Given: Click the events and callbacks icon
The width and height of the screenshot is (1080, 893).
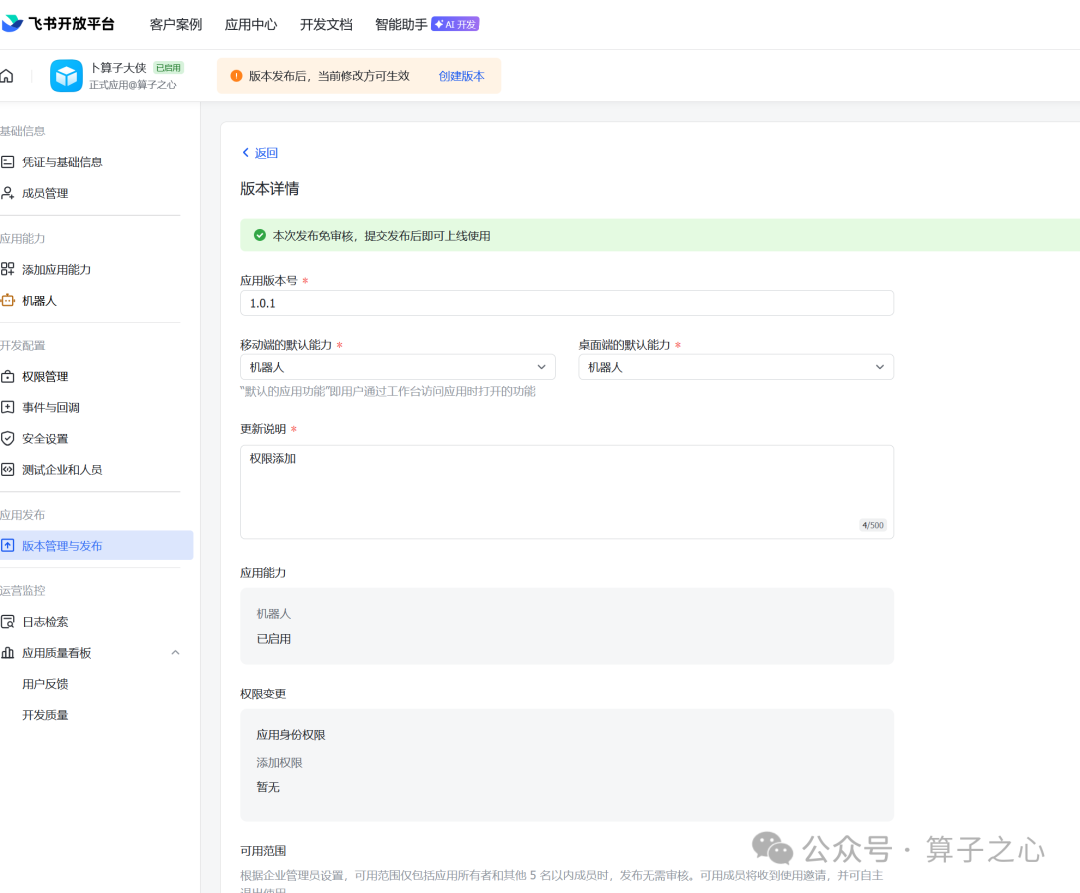Looking at the screenshot, I should point(8,408).
